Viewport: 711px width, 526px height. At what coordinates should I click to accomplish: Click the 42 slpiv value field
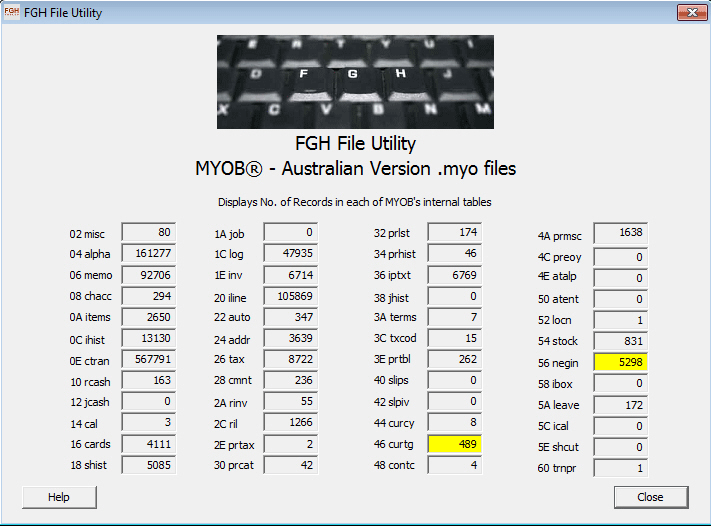click(454, 401)
